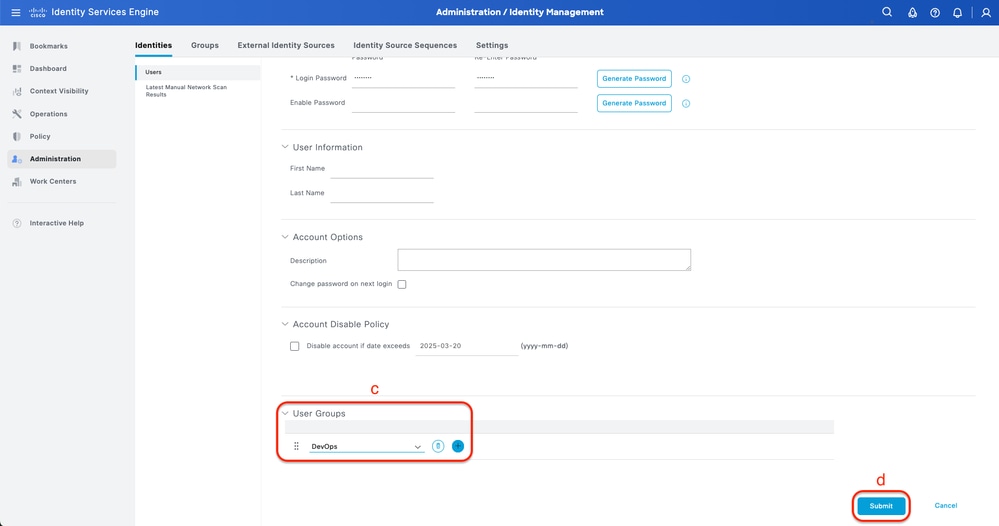Click info icon beside Enable Password generator
The width and height of the screenshot is (999, 526).
[686, 103]
